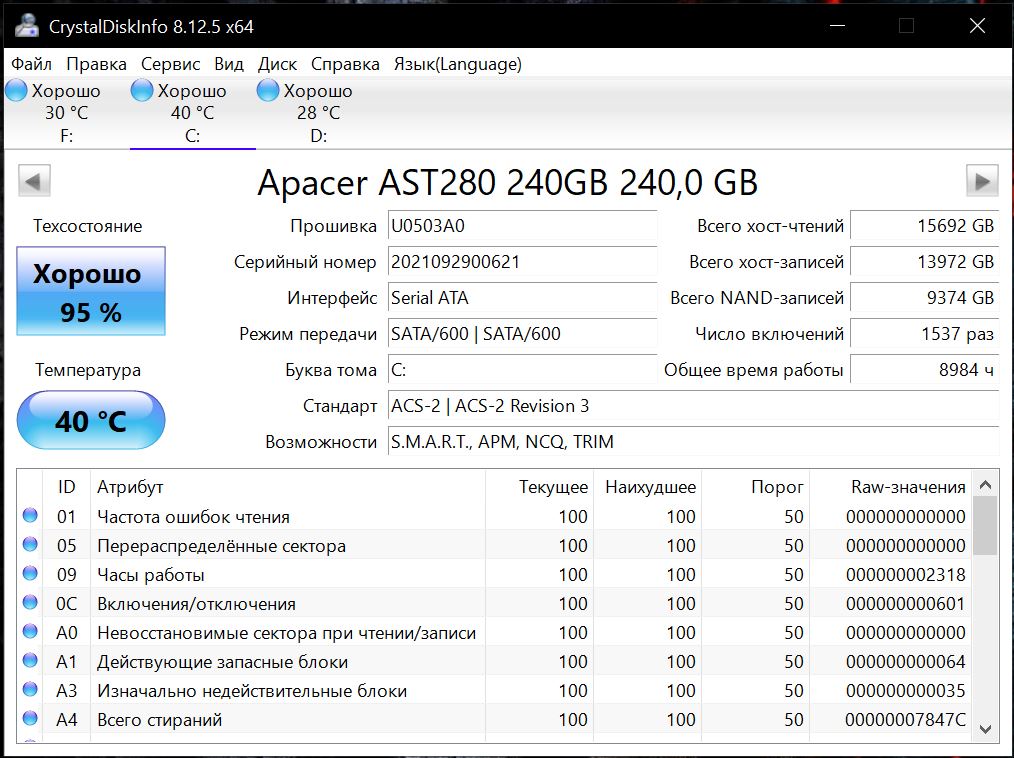
Task: Click the Интерфейс field Serial ATA
Action: (523, 298)
